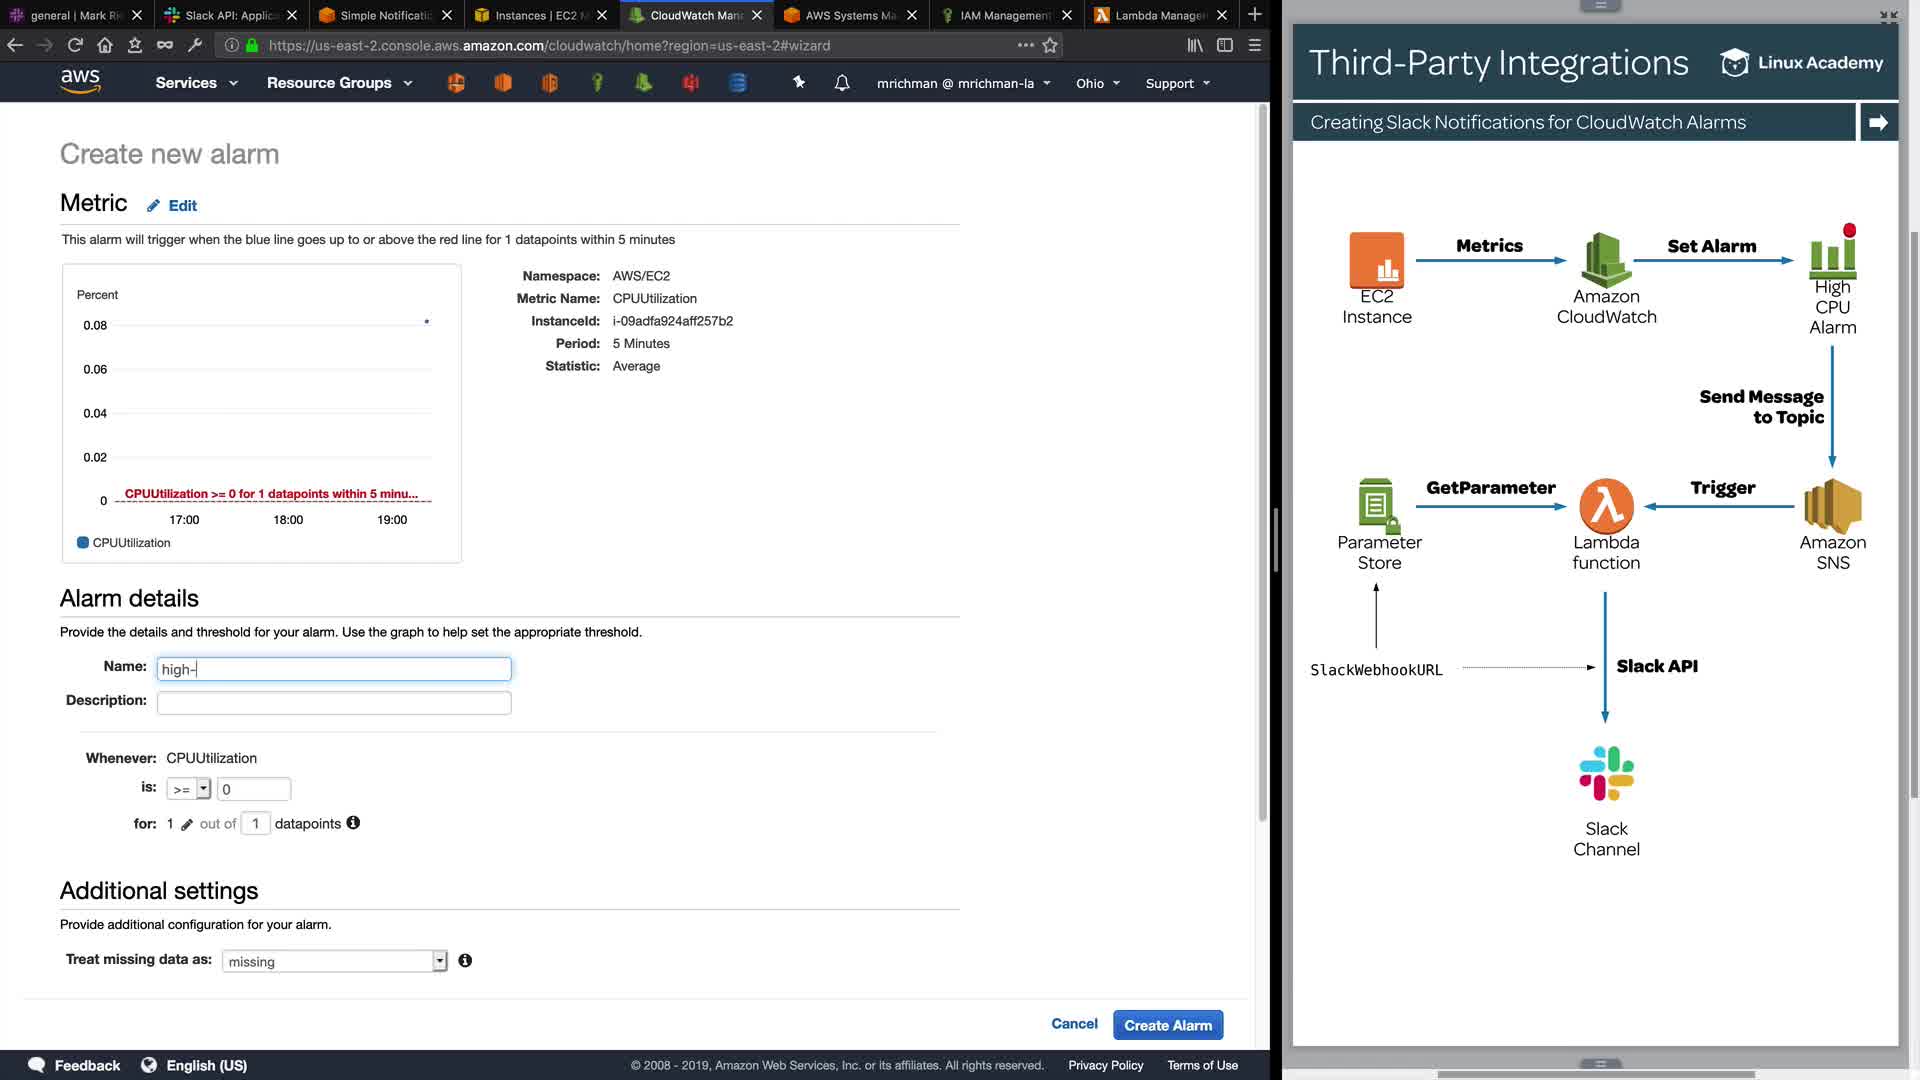Image resolution: width=1920 pixels, height=1080 pixels.
Task: Click the Edit metric link
Action: [x=182, y=206]
